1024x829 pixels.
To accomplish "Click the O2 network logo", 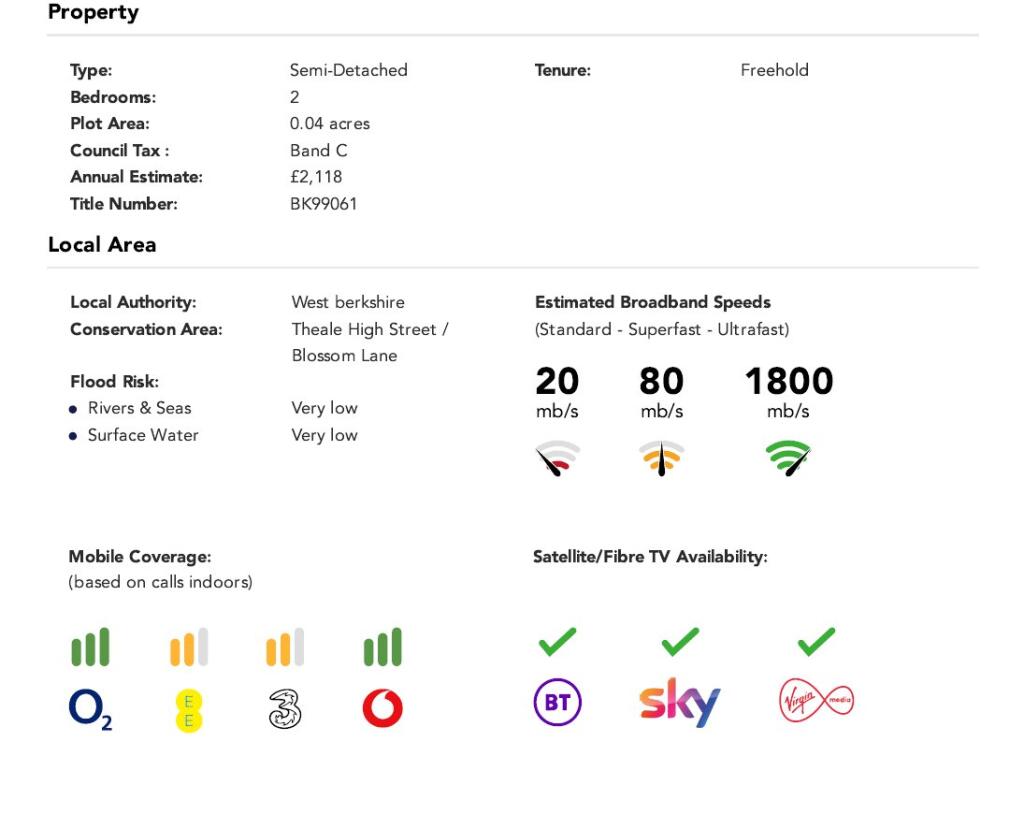I will coord(90,710).
